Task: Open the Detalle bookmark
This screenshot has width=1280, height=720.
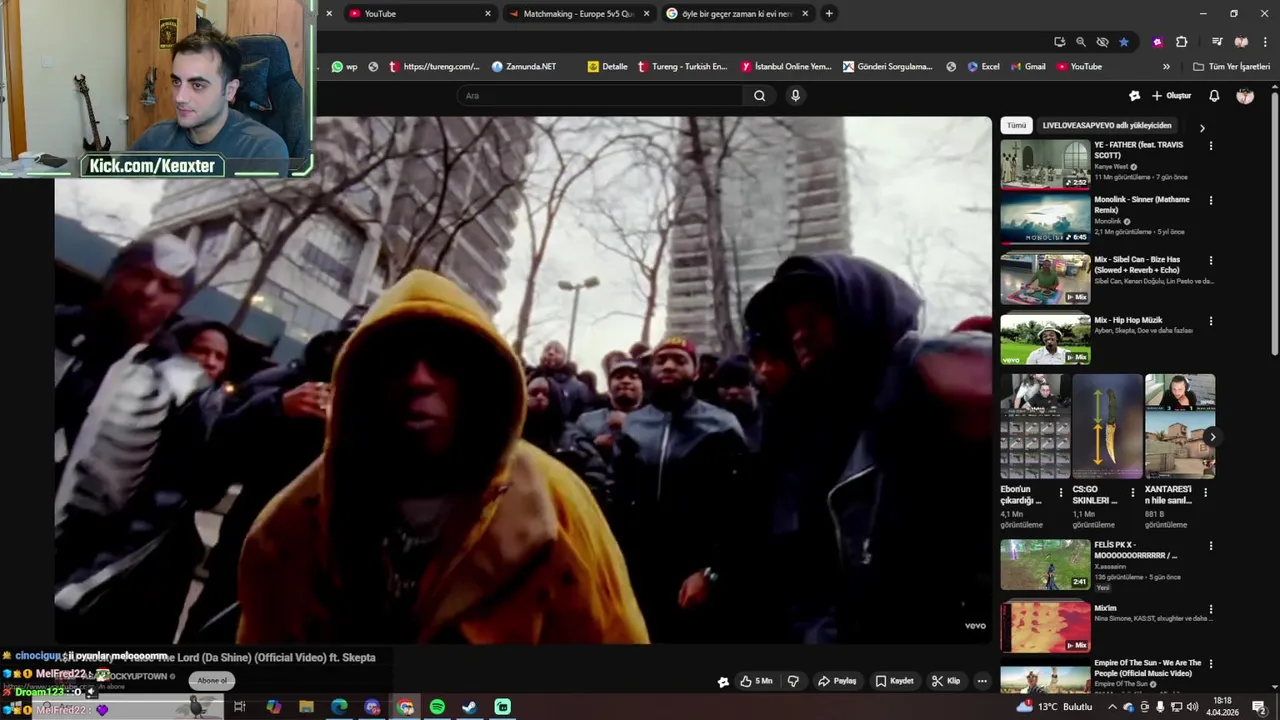Action: 608,67
